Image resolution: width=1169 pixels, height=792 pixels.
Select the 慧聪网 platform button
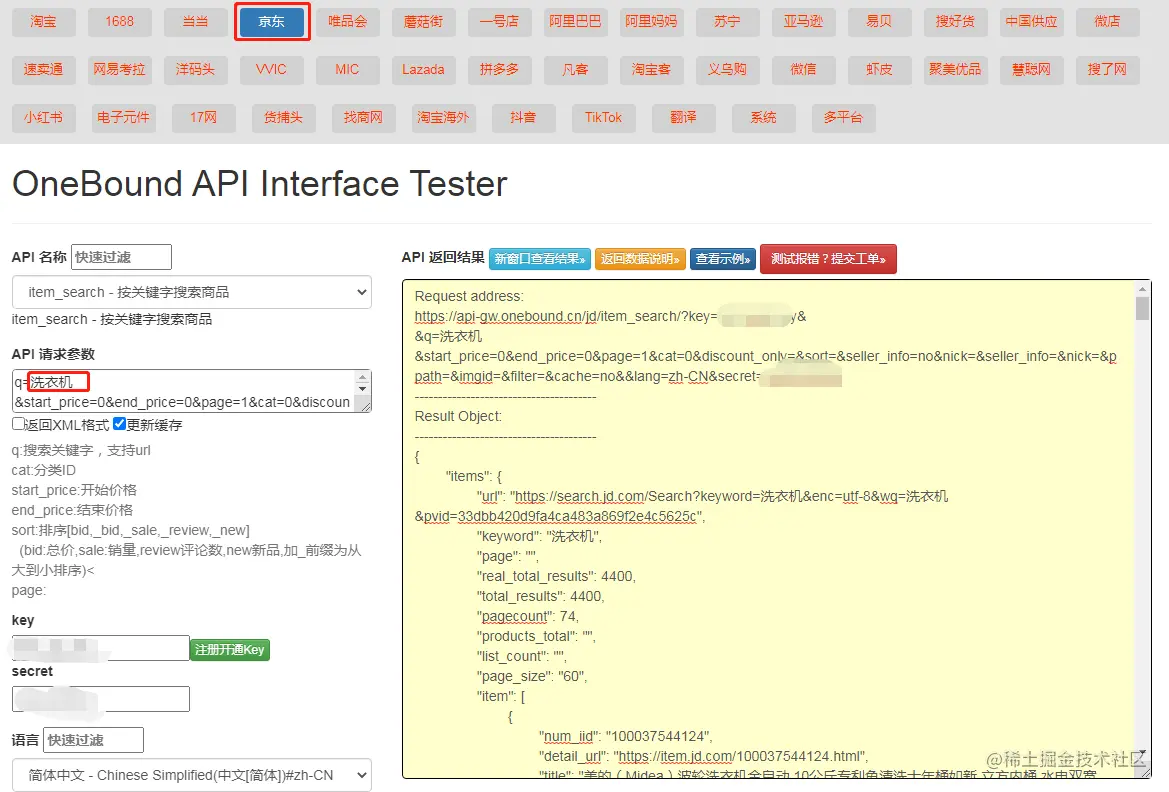(x=1032, y=69)
